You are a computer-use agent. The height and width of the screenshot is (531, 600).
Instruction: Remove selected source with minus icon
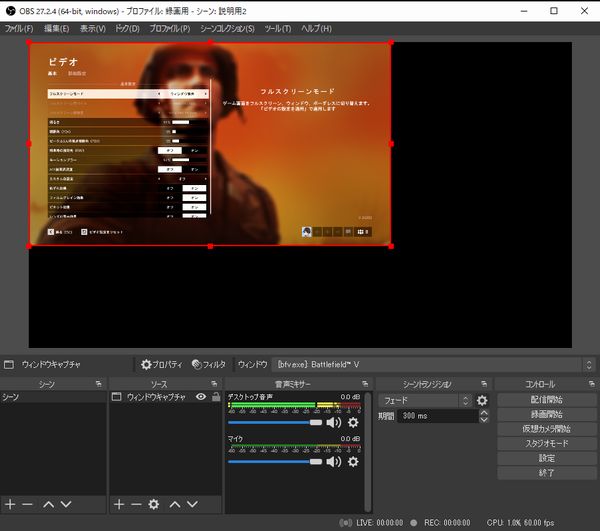pos(136,504)
